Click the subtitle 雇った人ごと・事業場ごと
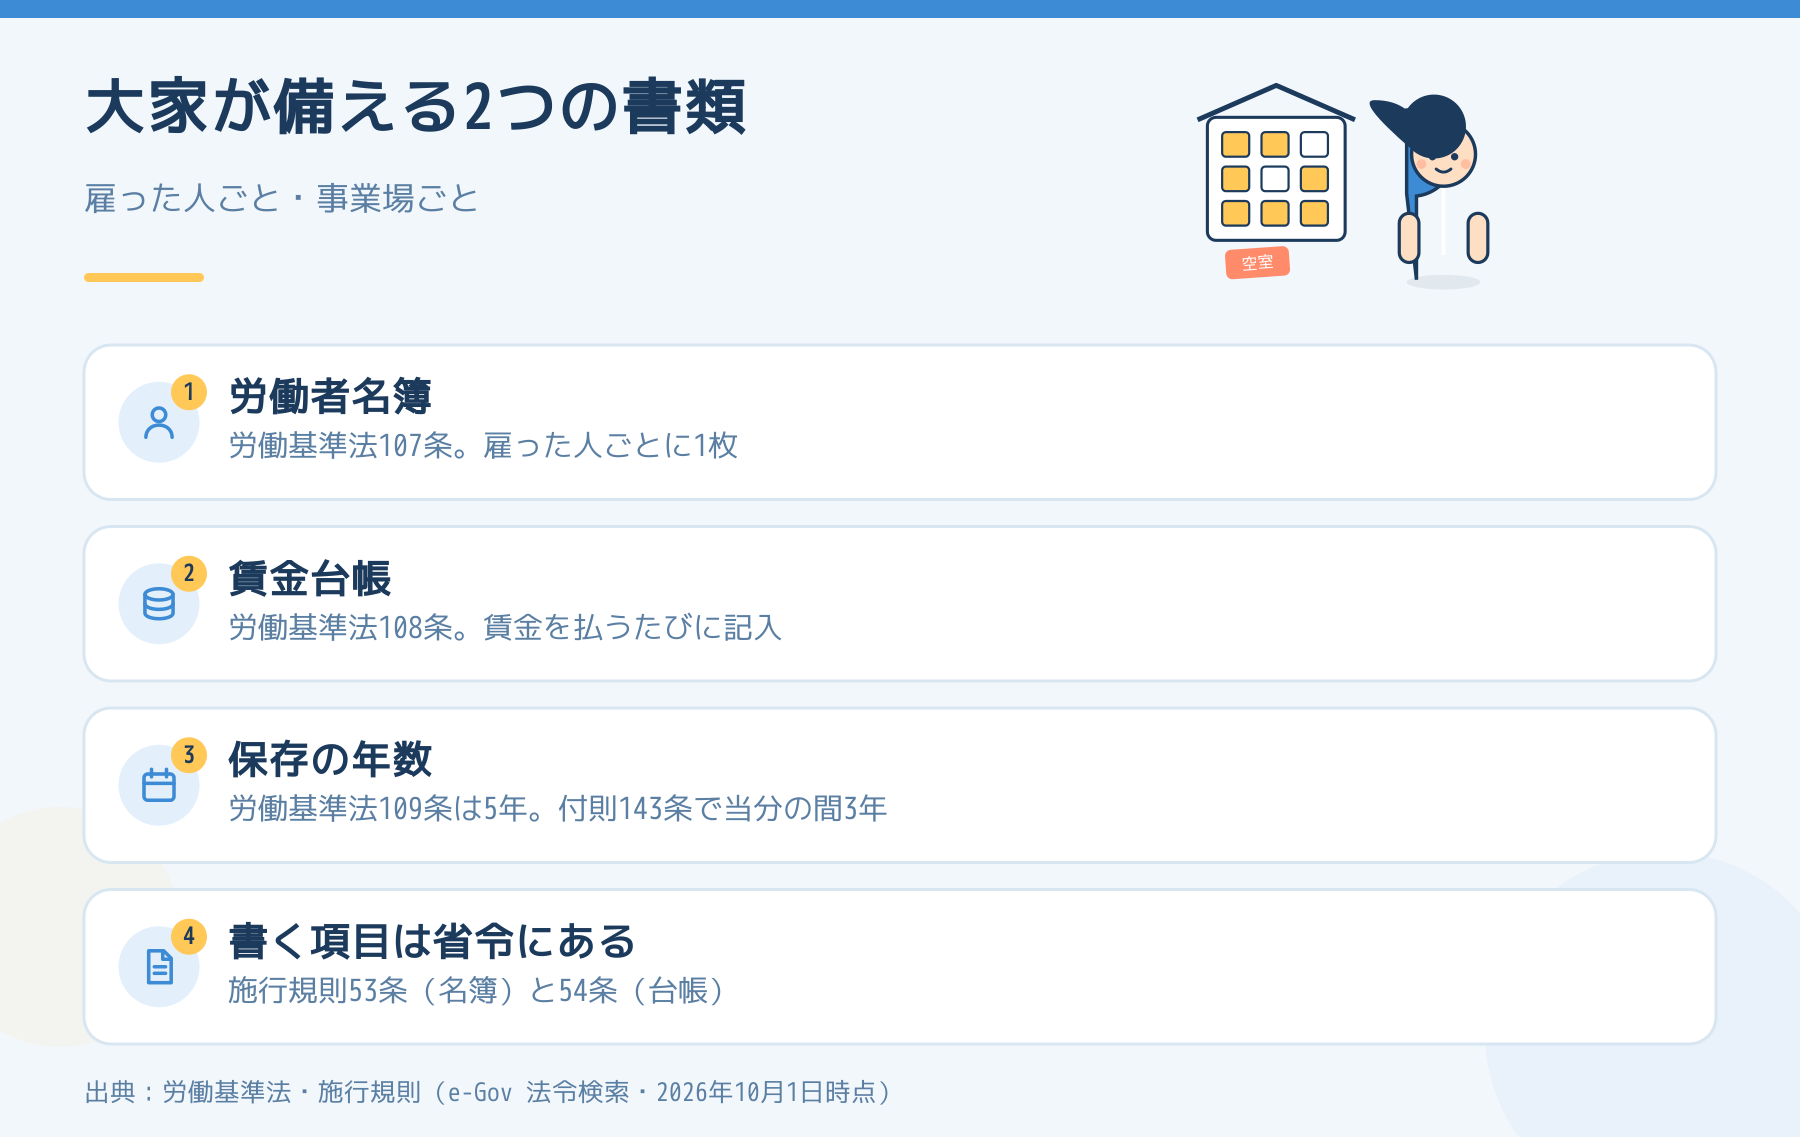Image resolution: width=1800 pixels, height=1137 pixels. [x=282, y=198]
